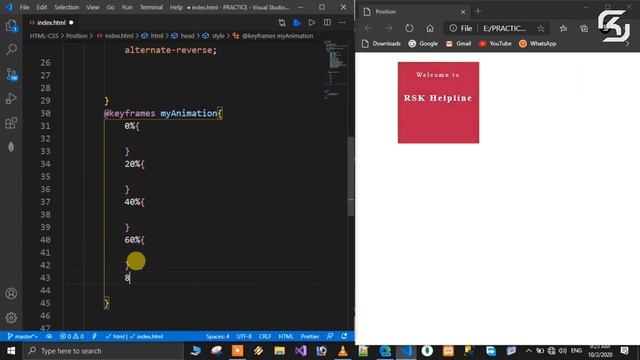
Task: Click the Windows Start button
Action: 11,351
